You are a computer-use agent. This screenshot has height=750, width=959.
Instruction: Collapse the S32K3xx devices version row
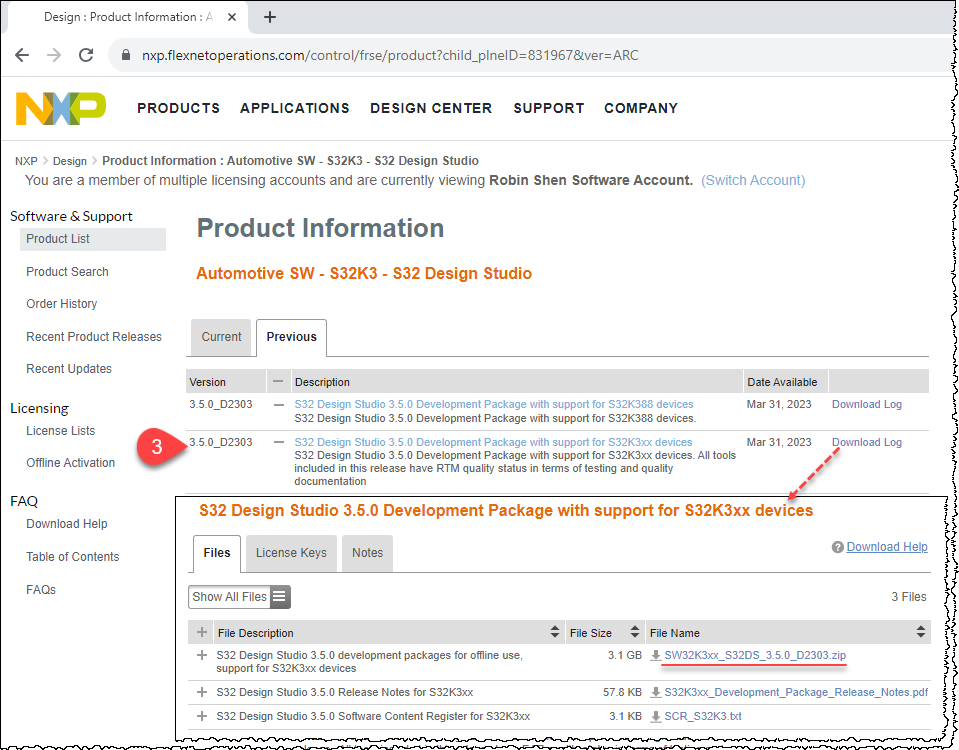click(279, 442)
